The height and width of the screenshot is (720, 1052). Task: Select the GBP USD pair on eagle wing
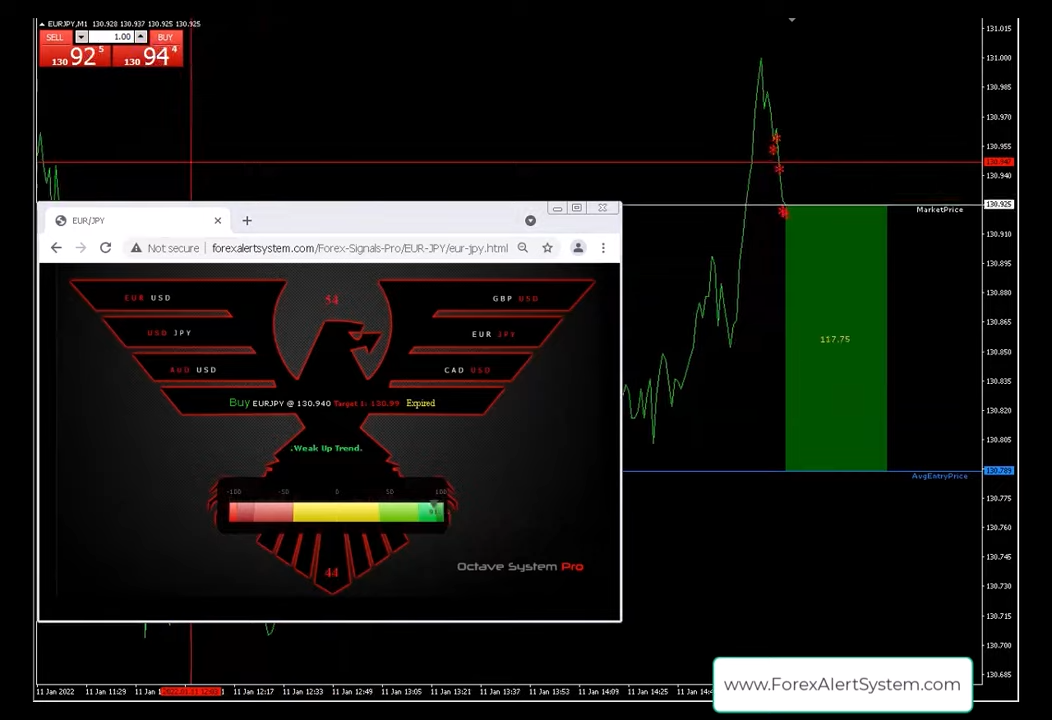tap(515, 299)
